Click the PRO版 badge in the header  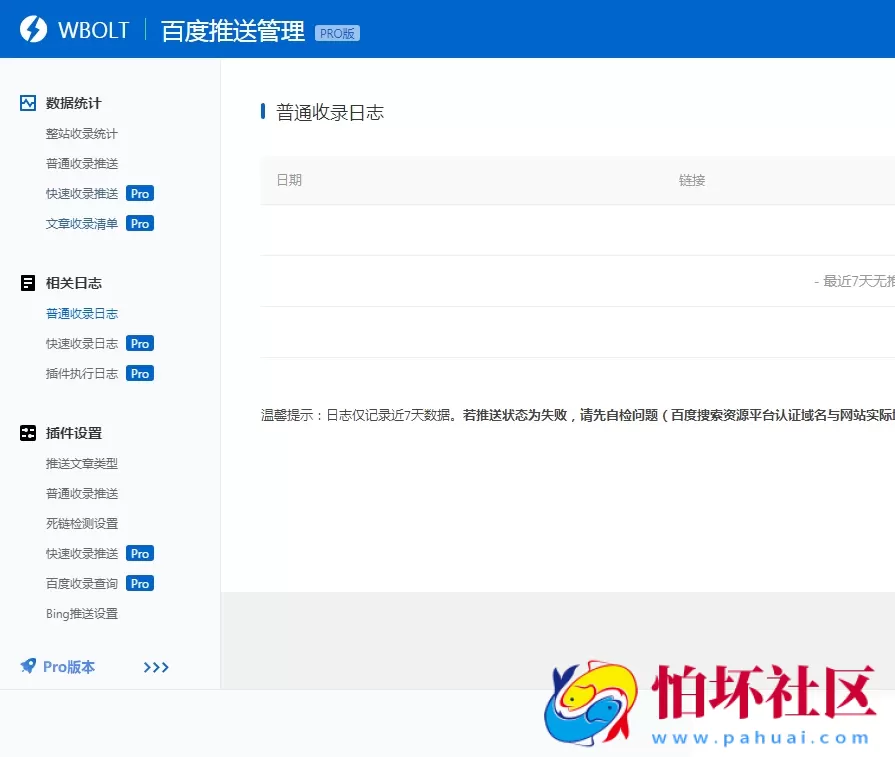point(336,32)
